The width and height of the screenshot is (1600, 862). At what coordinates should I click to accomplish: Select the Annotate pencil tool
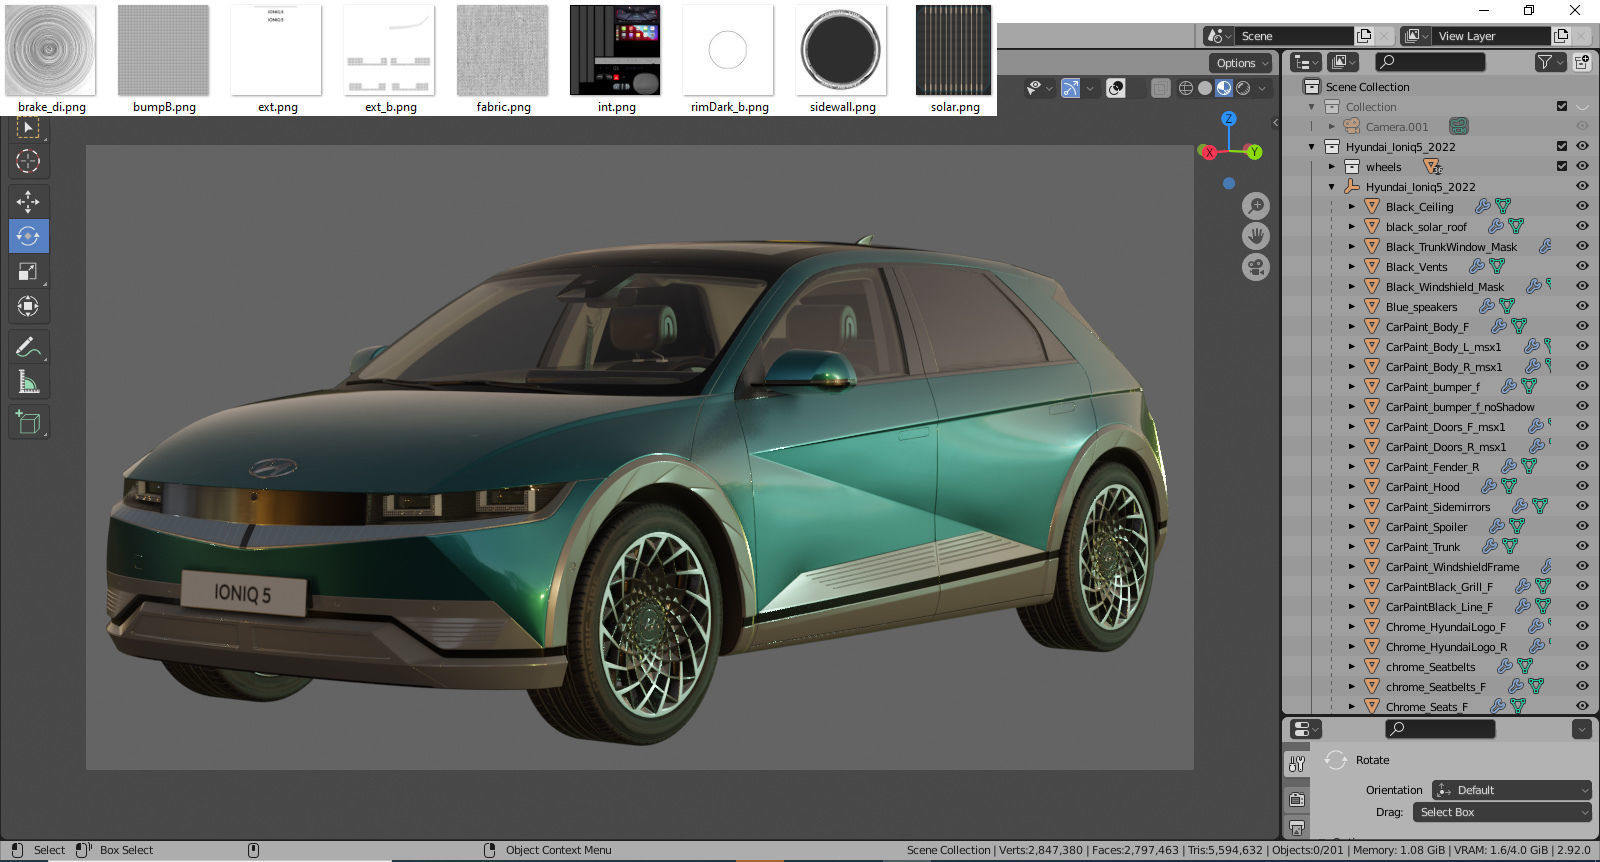pyautogui.click(x=28, y=348)
